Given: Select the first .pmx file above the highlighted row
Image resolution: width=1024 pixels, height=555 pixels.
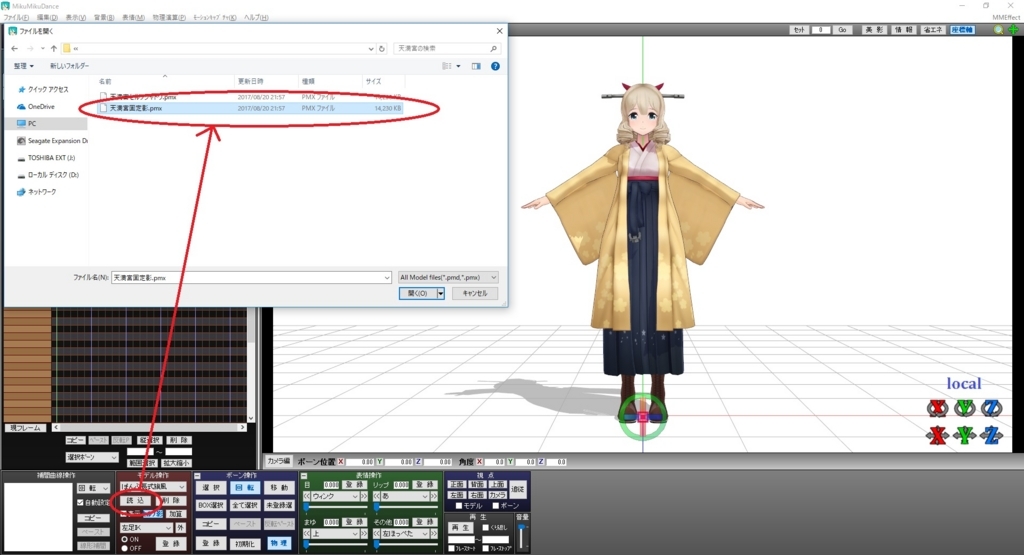Looking at the screenshot, I should coord(250,97).
